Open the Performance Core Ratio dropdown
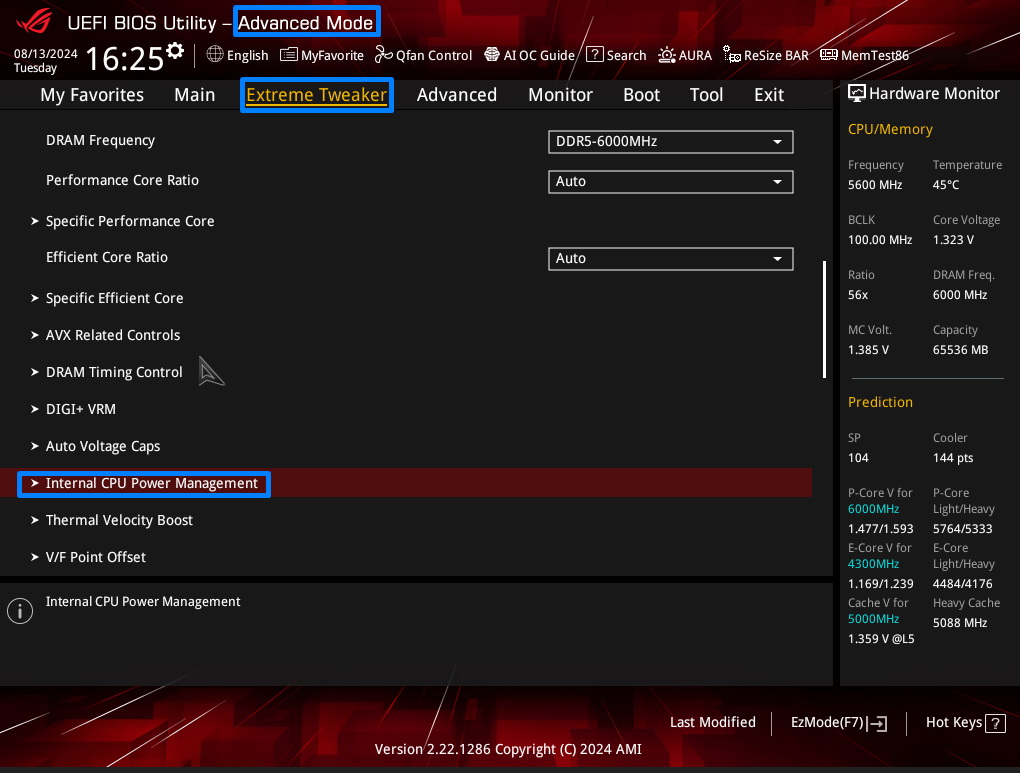The width and height of the screenshot is (1020, 773). (x=671, y=182)
